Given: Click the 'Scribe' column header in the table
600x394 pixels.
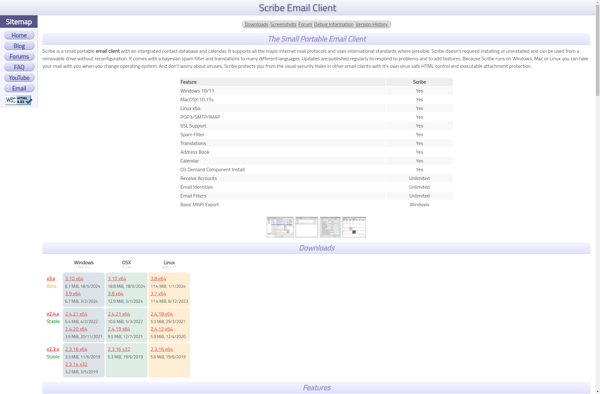Looking at the screenshot, I should point(419,82).
